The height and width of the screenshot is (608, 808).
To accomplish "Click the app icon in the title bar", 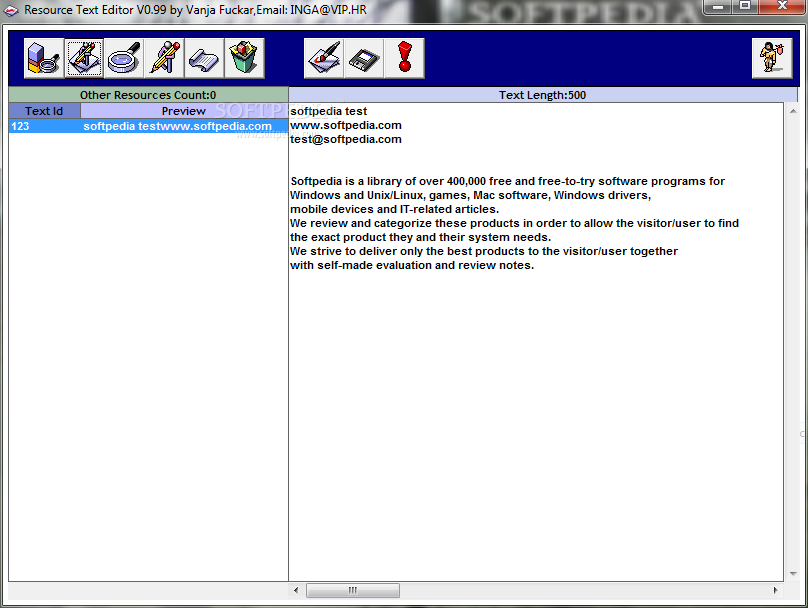I will click(x=10, y=10).
